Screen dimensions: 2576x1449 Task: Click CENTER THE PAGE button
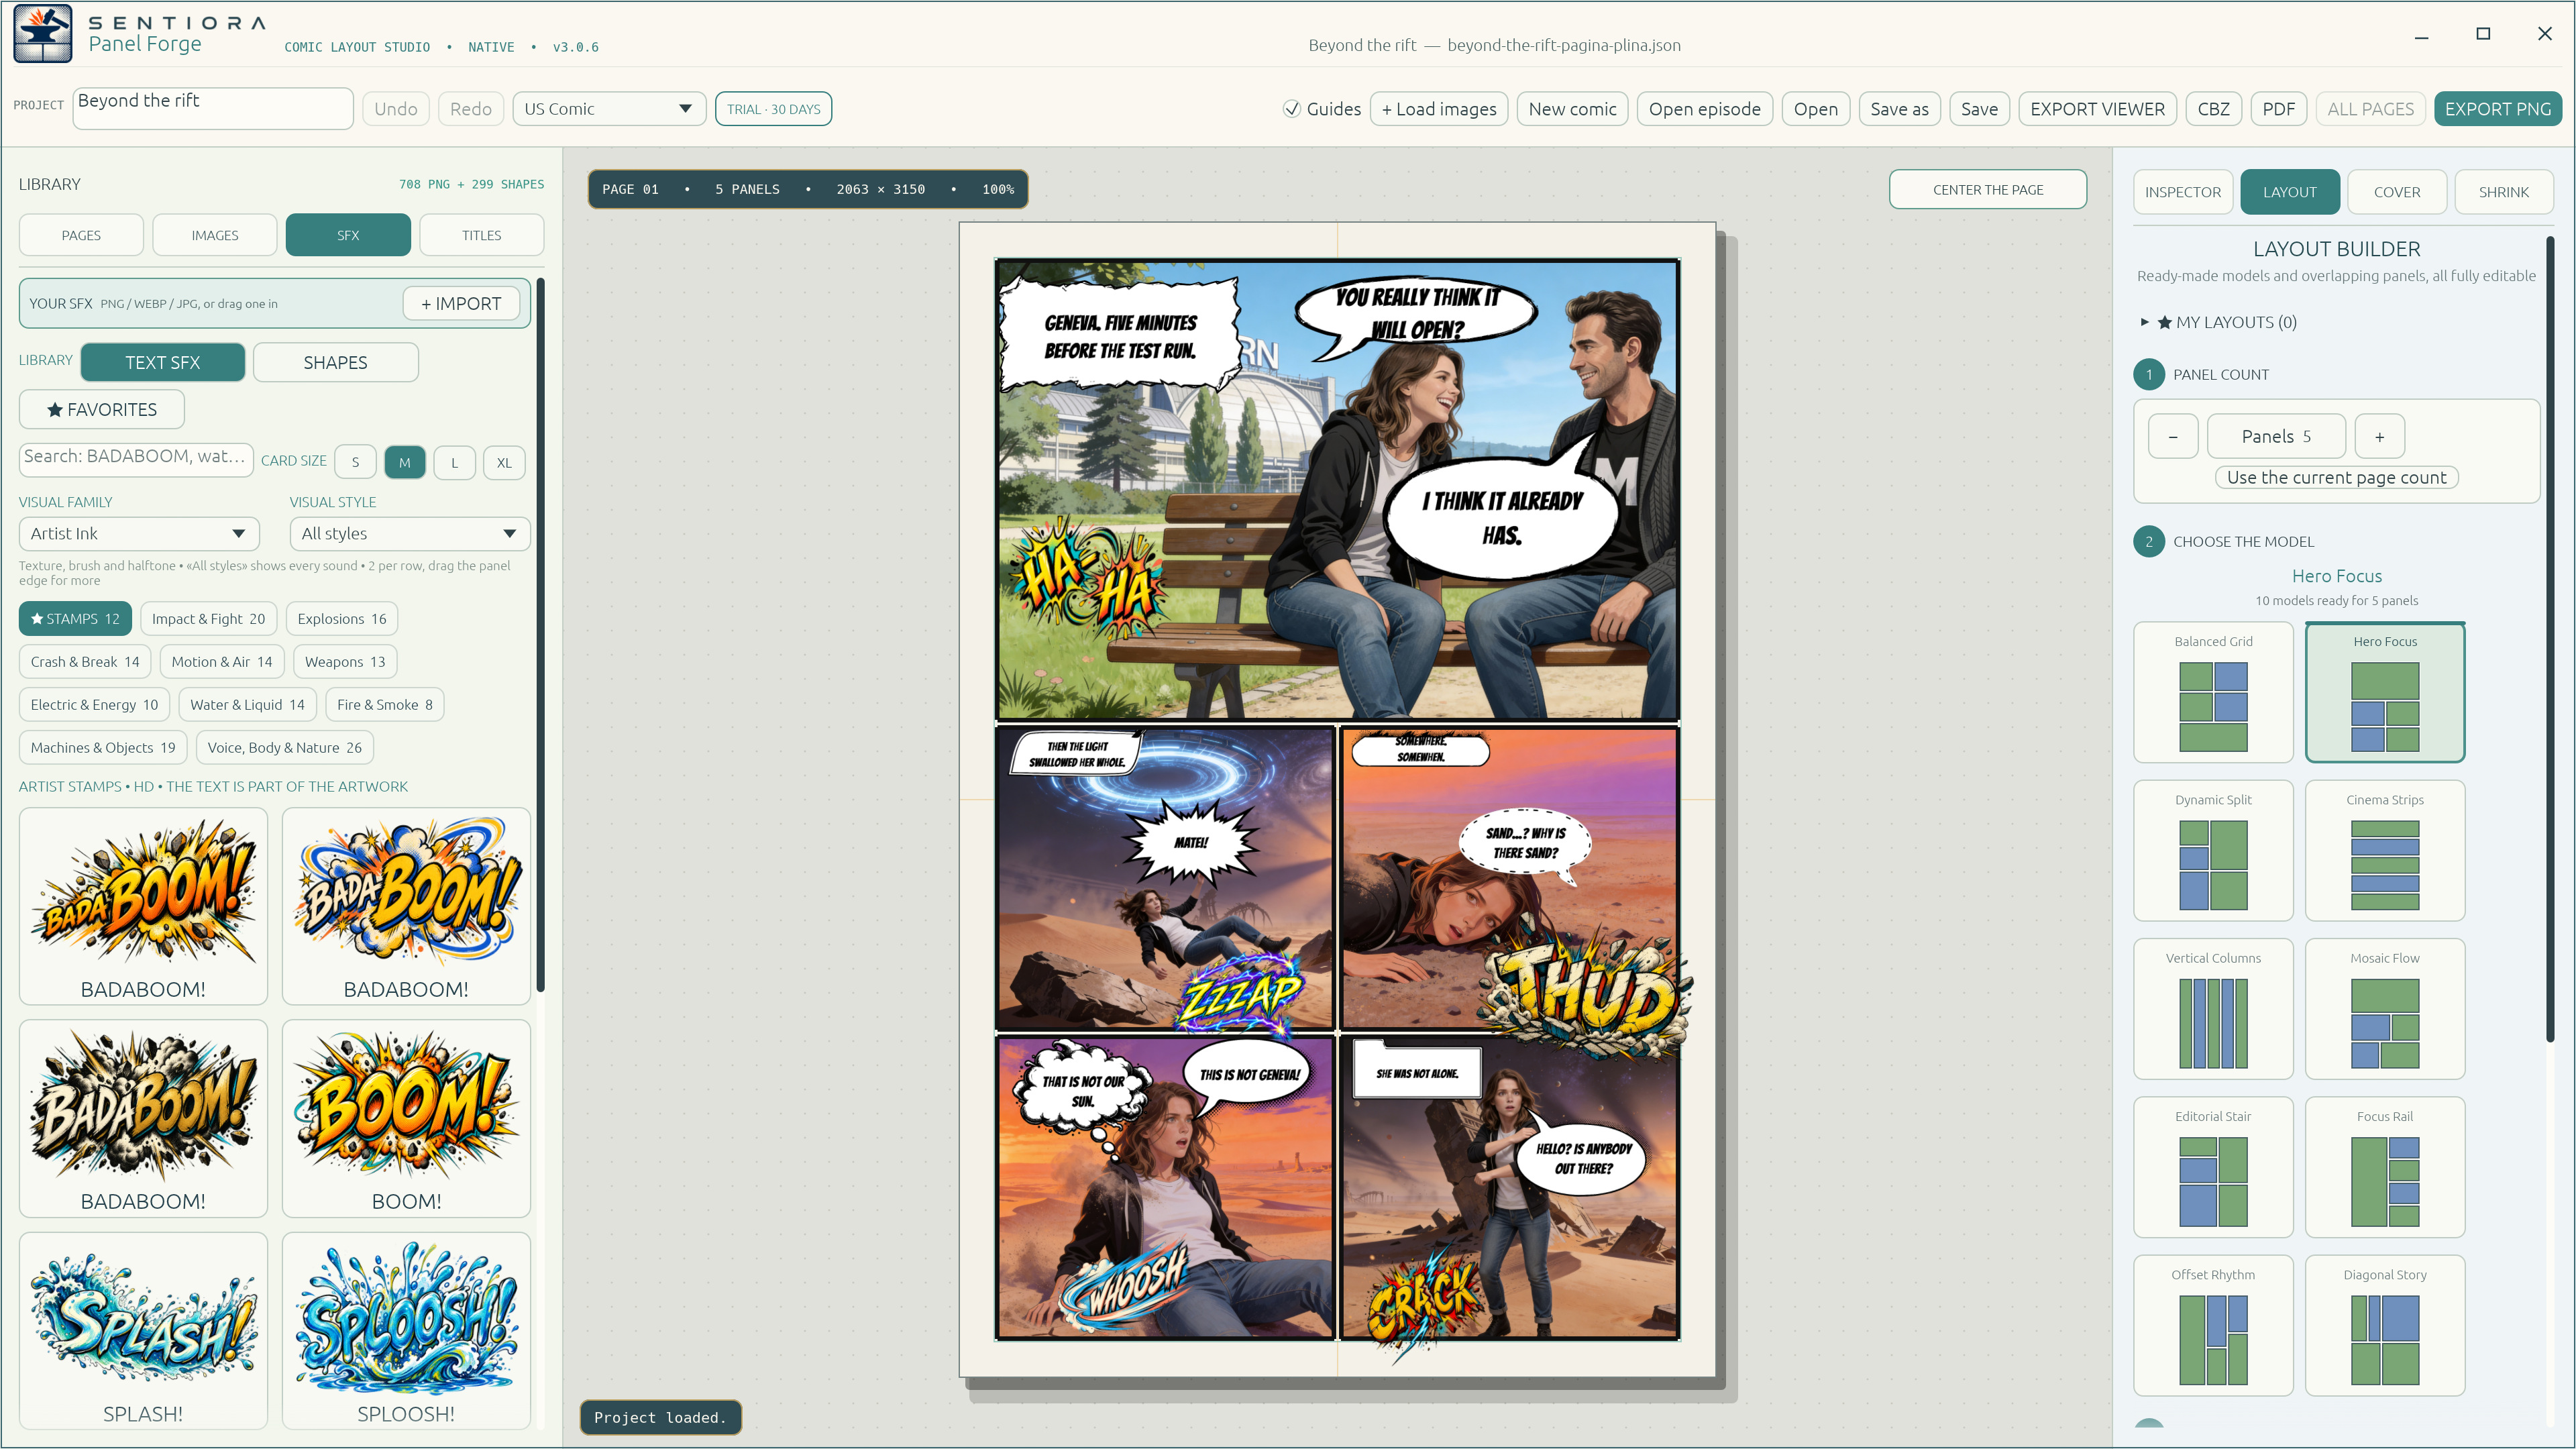(x=1987, y=189)
